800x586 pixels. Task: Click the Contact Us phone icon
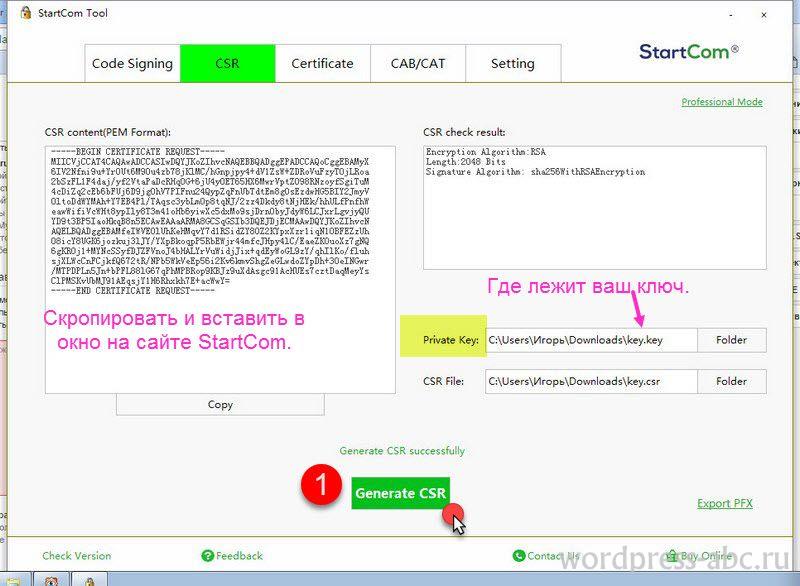519,556
